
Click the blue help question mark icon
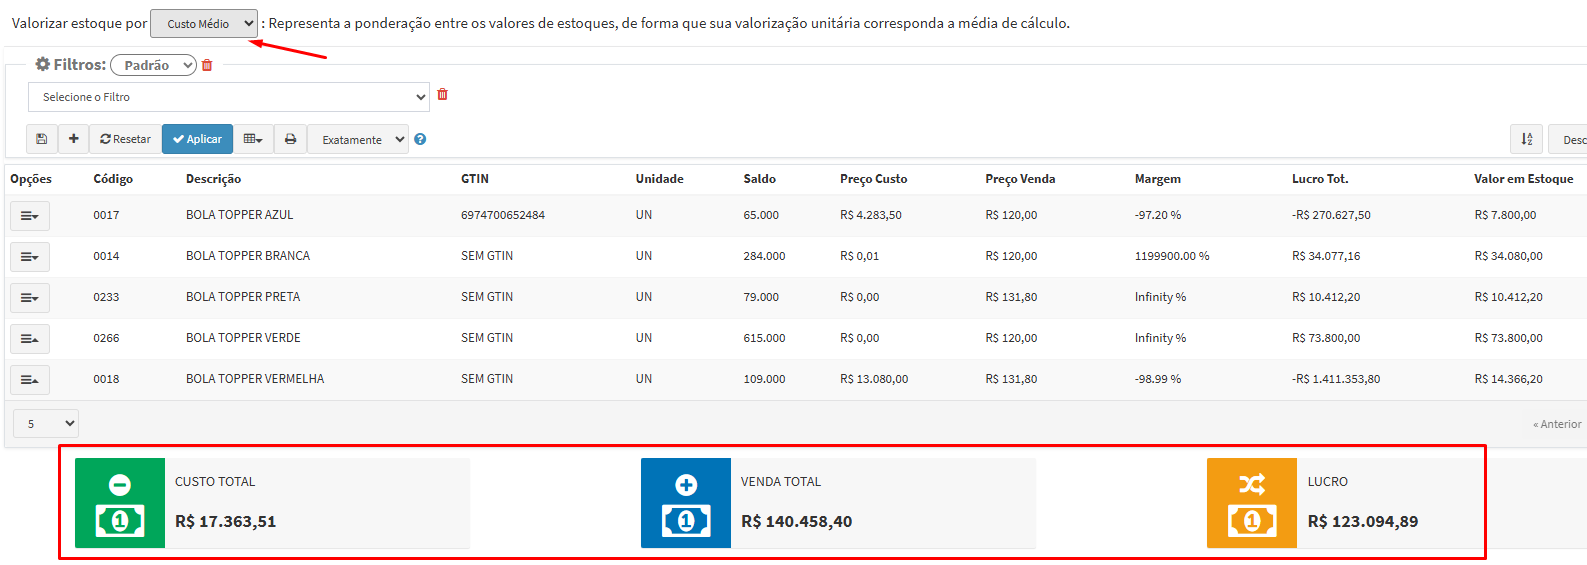420,139
